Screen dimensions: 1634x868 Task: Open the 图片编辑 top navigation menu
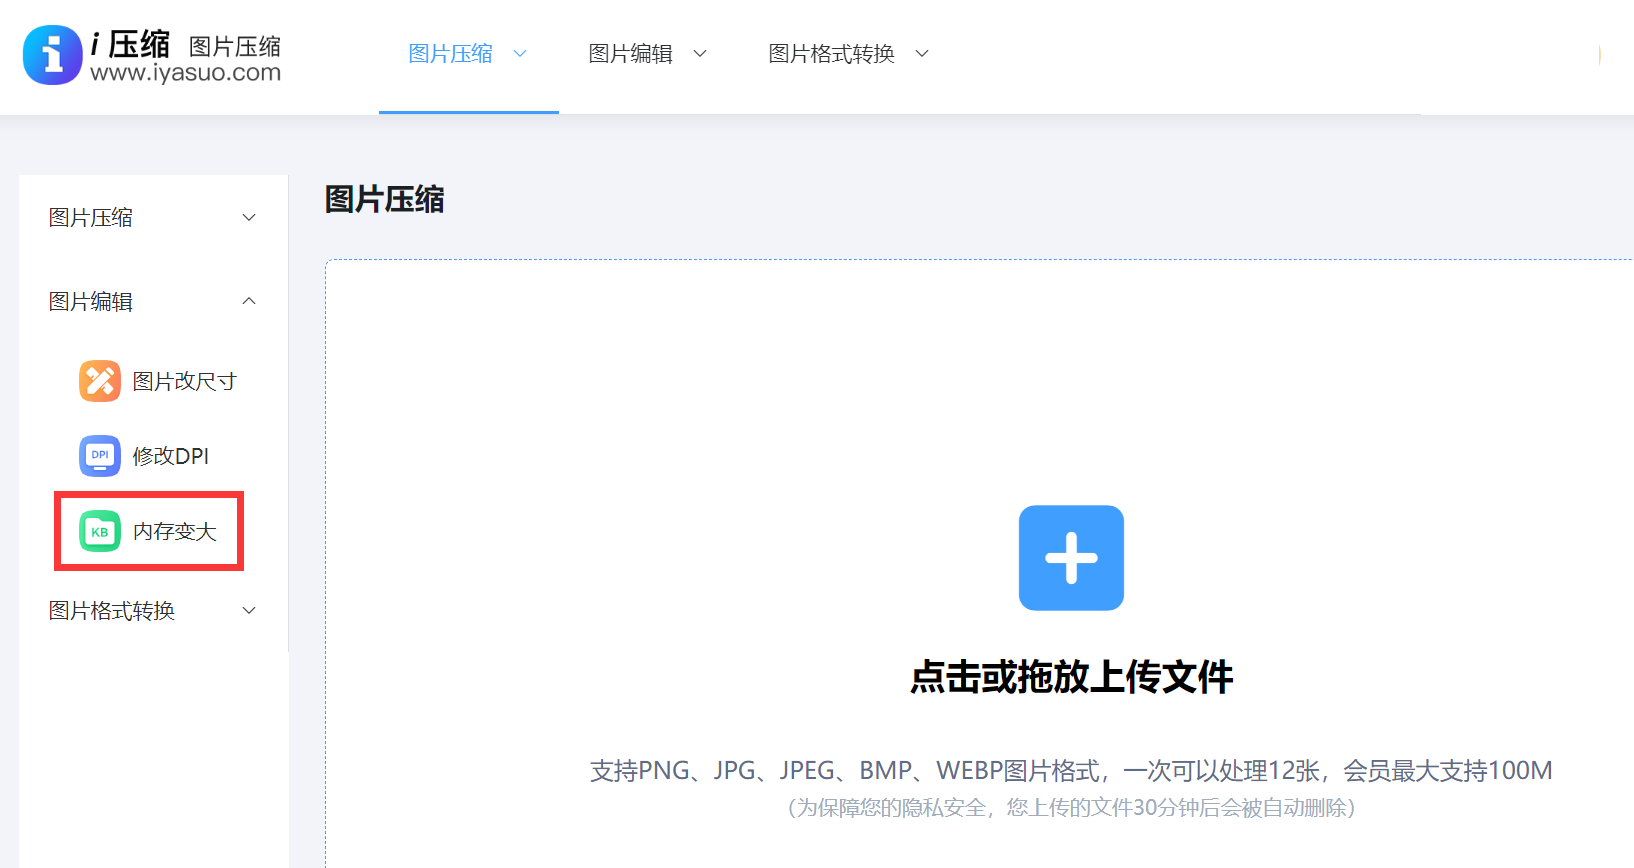click(630, 54)
